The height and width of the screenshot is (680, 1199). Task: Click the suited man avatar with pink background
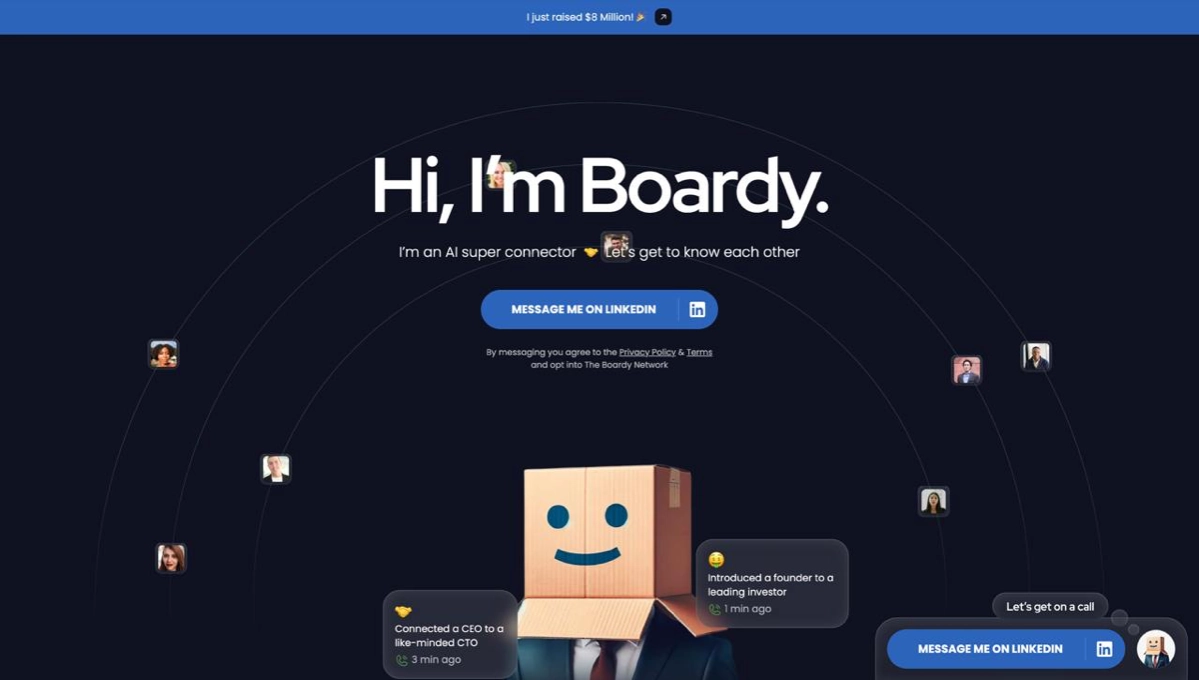point(966,370)
